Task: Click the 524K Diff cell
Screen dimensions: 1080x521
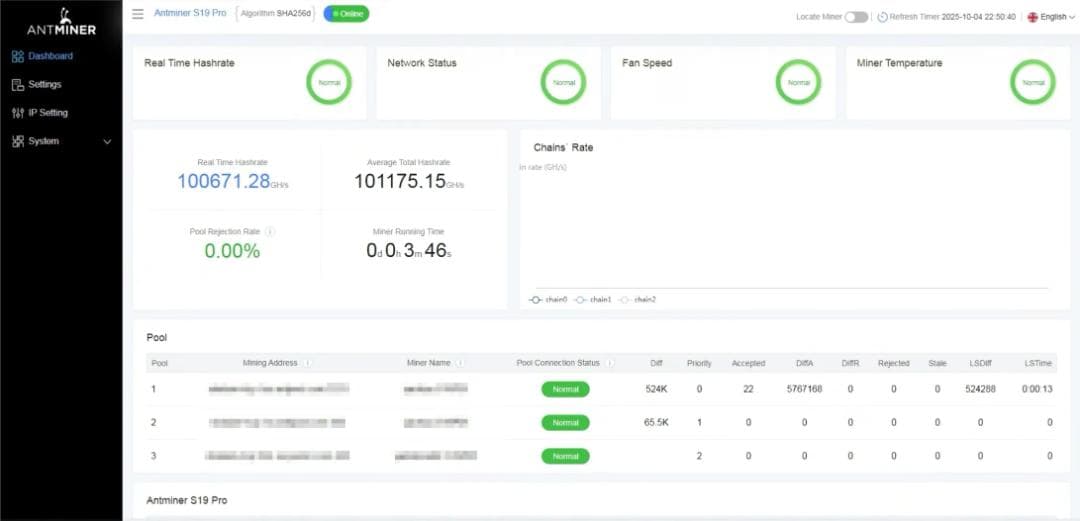Action: pos(656,389)
